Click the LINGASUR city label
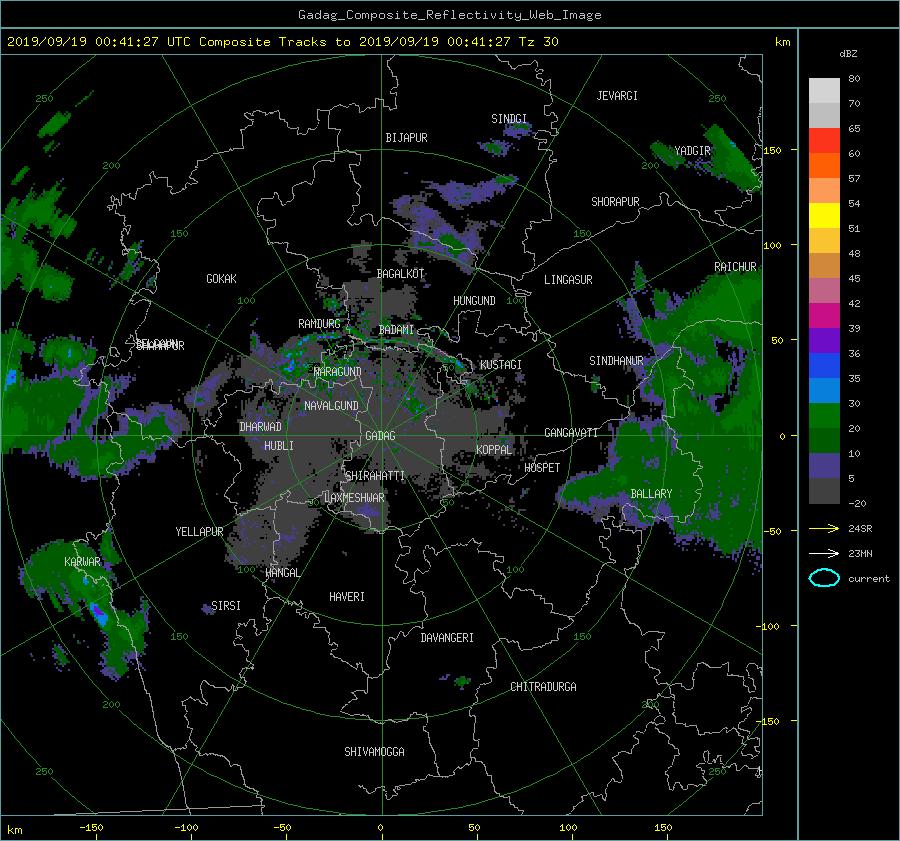900x841 pixels. pos(568,280)
